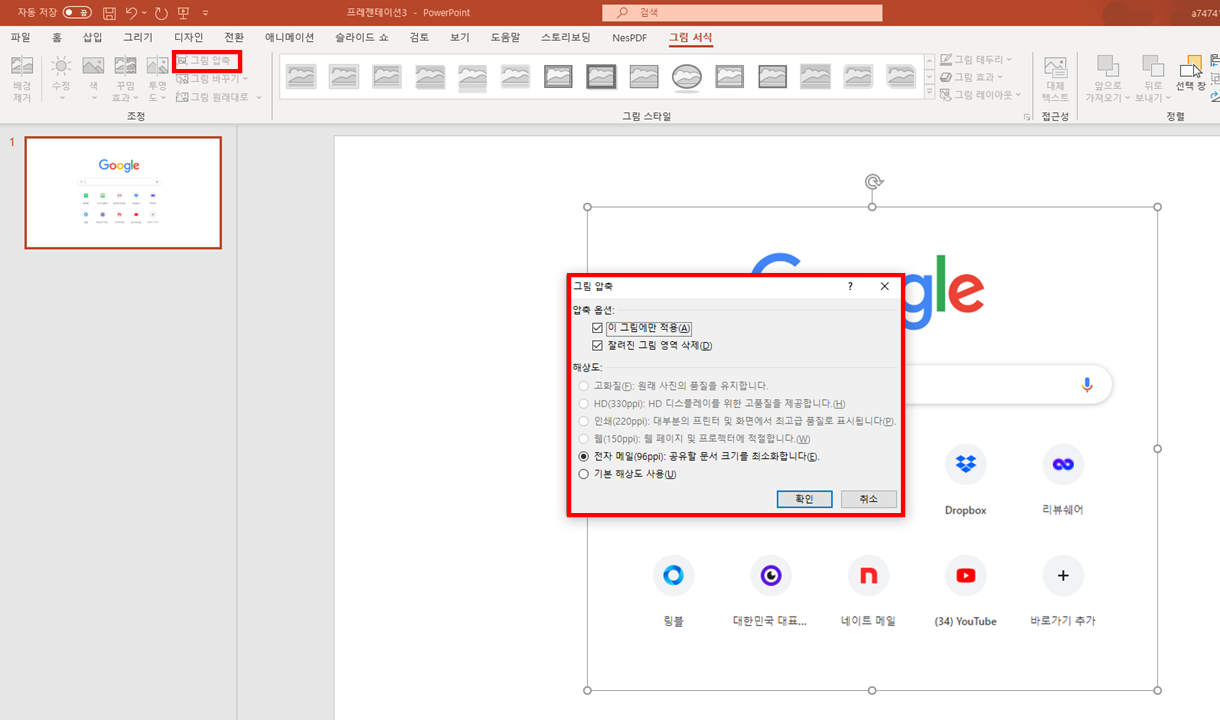Select slide 1 thumbnail in the slide panel
Viewport: 1220px width, 720px height.
(123, 193)
